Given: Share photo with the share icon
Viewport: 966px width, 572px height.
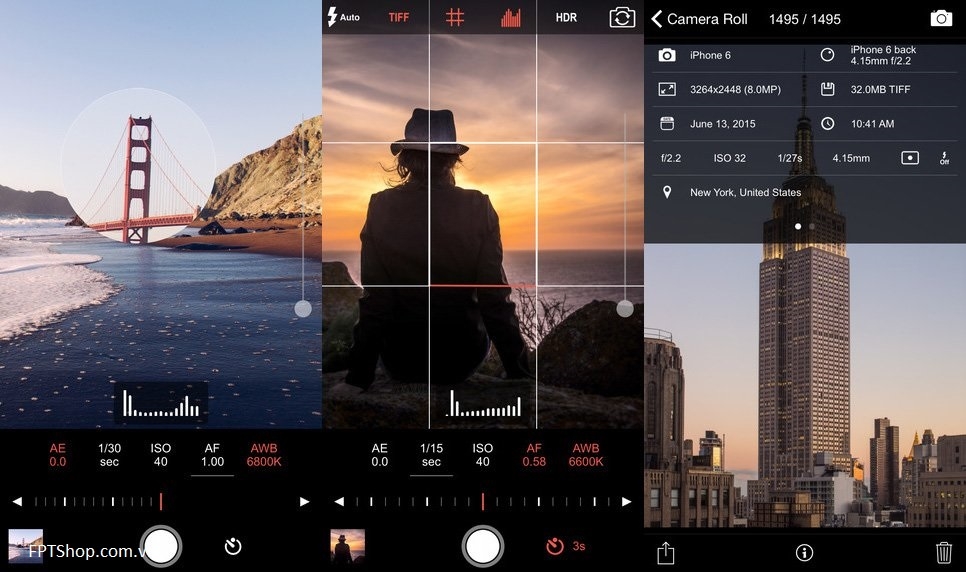Looking at the screenshot, I should 665,552.
